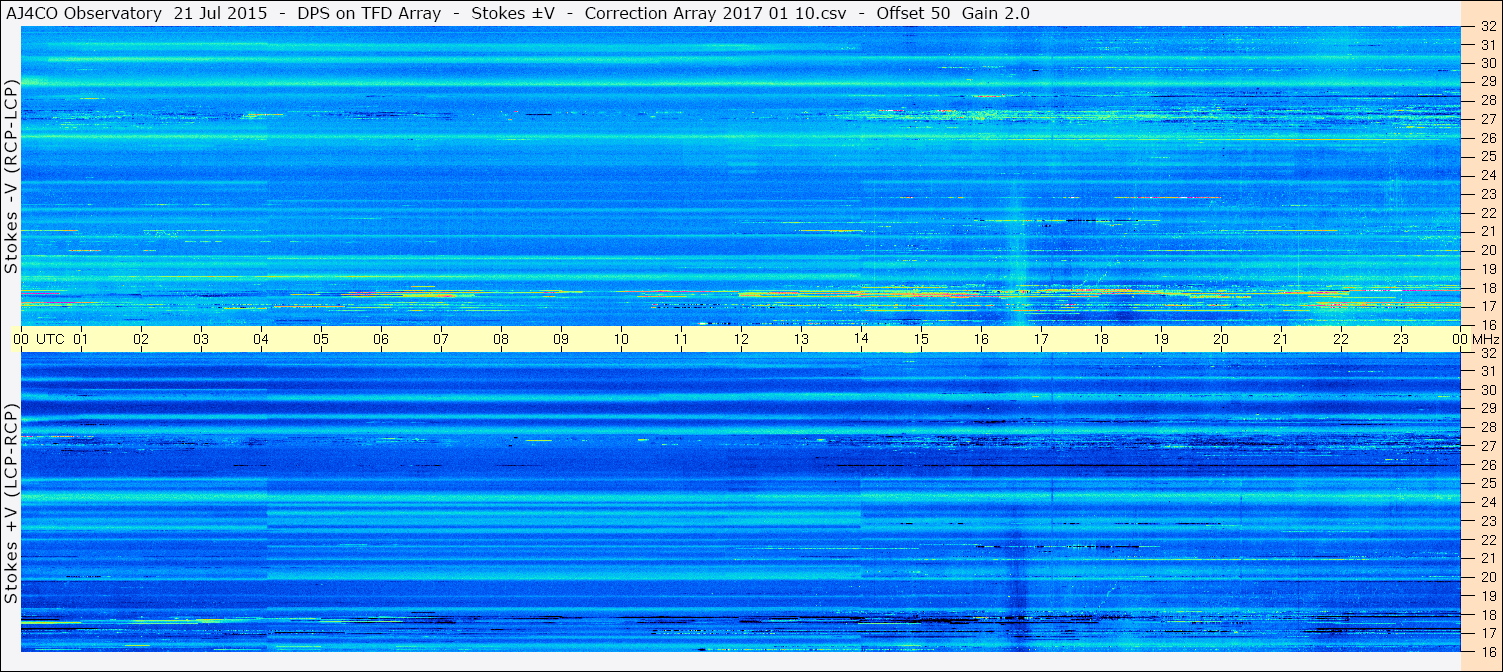Select the 23 hour marker on time axis
This screenshot has height=672, width=1503.
click(1401, 339)
